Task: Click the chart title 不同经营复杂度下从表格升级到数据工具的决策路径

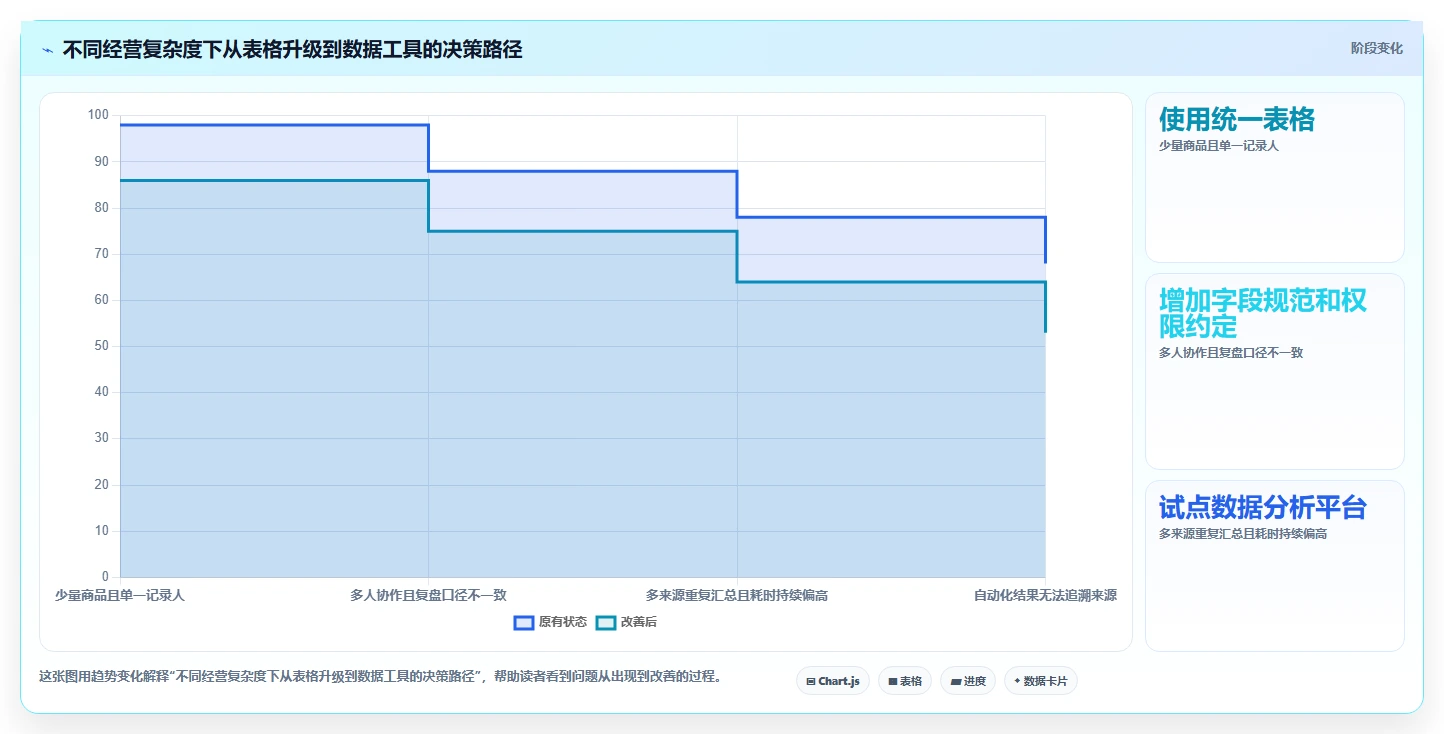Action: [x=292, y=50]
